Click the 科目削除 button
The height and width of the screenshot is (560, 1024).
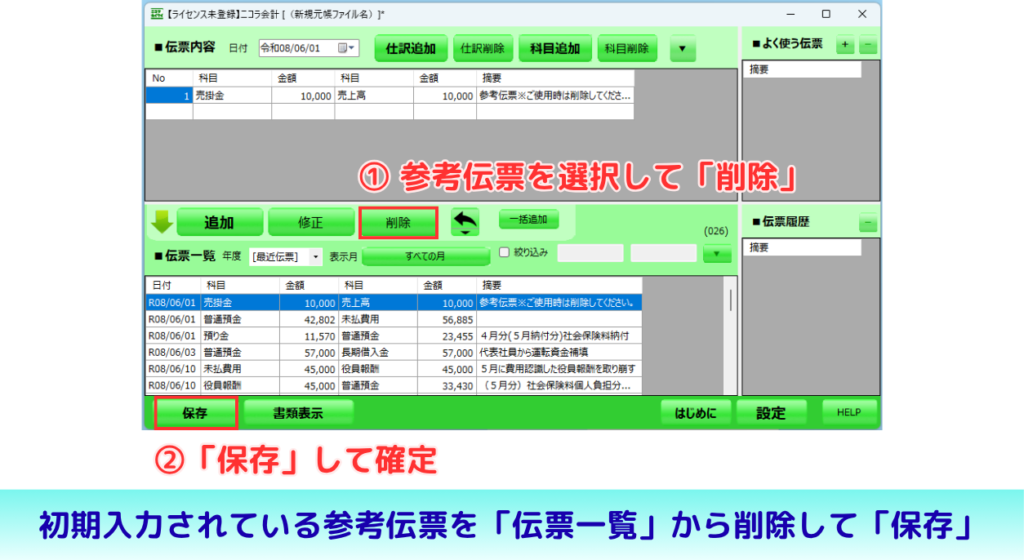pos(627,48)
